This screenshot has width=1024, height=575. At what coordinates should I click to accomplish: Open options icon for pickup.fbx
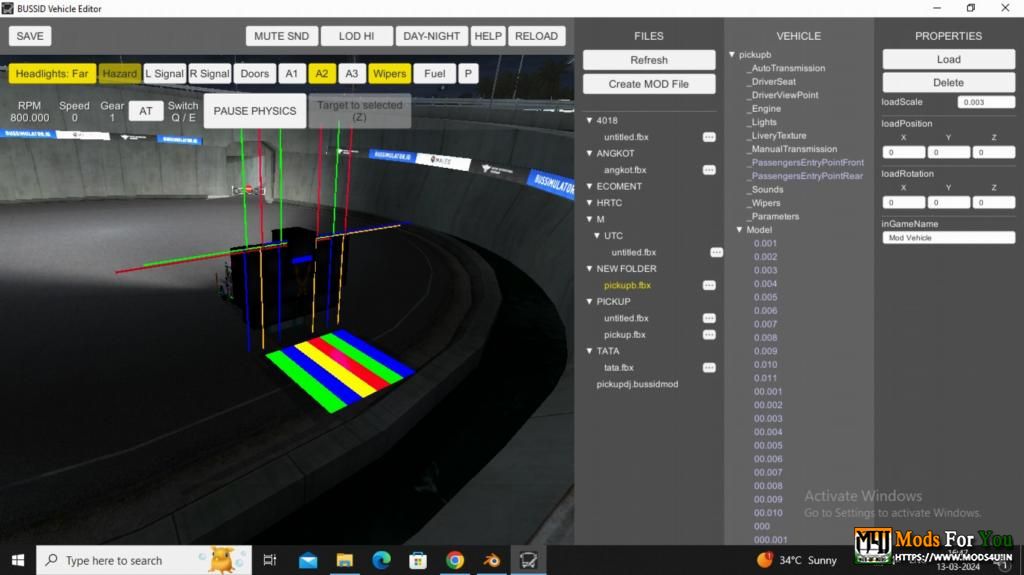pos(709,335)
